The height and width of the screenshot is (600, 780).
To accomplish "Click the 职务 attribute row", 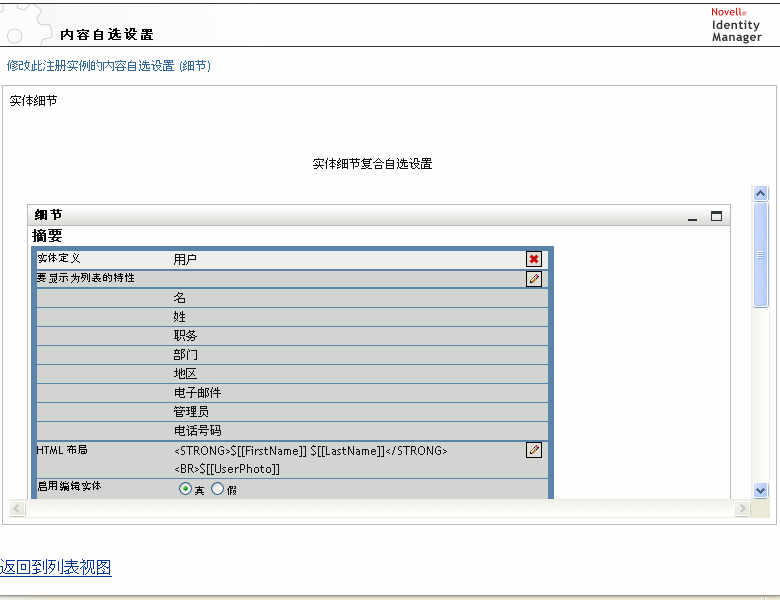I will click(292, 336).
